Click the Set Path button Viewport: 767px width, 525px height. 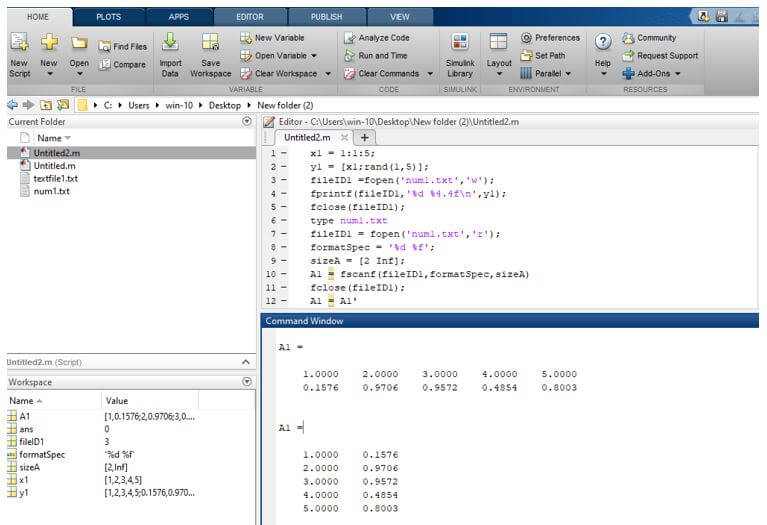tap(549, 56)
